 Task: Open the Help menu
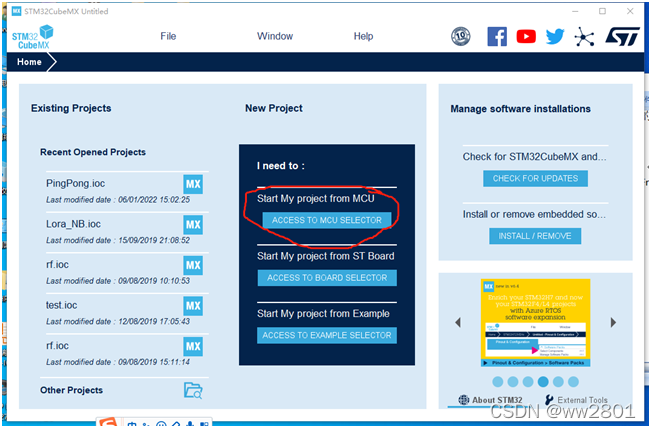click(363, 36)
